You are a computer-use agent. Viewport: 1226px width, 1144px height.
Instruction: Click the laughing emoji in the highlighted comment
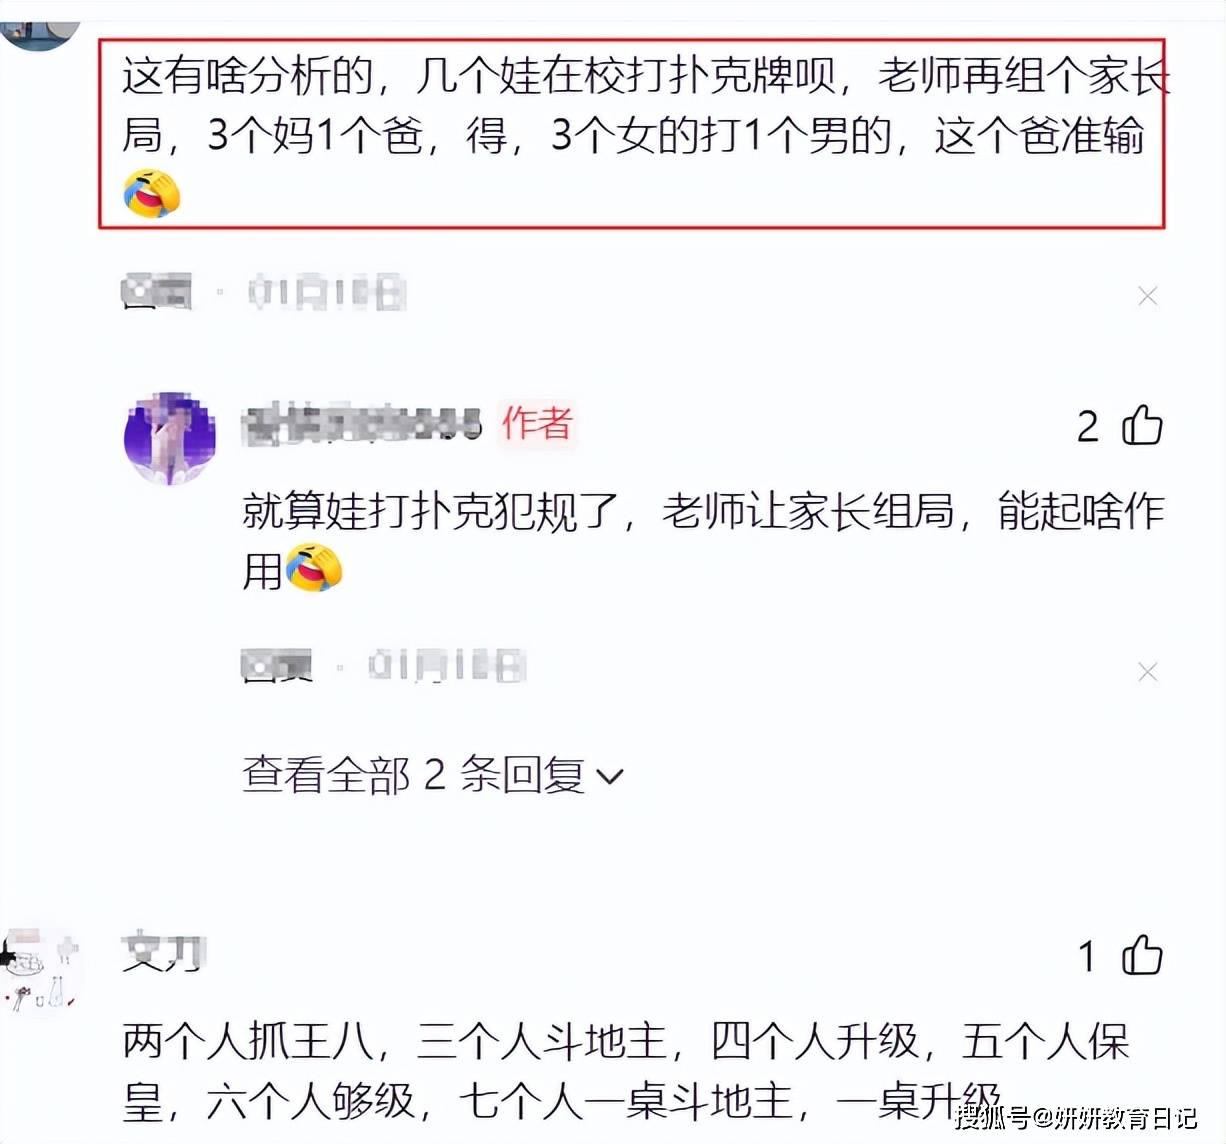(152, 193)
